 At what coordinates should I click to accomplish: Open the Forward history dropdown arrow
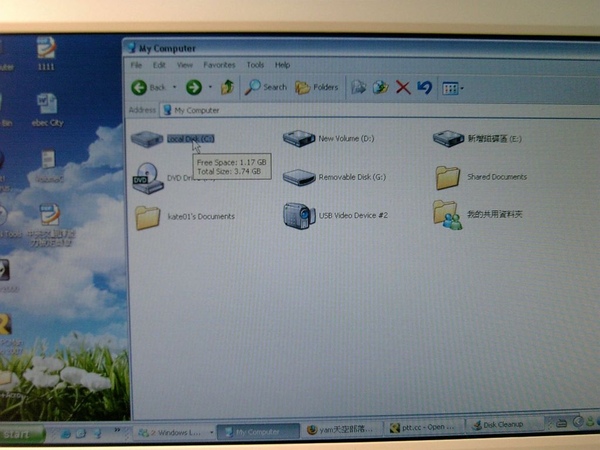(210, 87)
